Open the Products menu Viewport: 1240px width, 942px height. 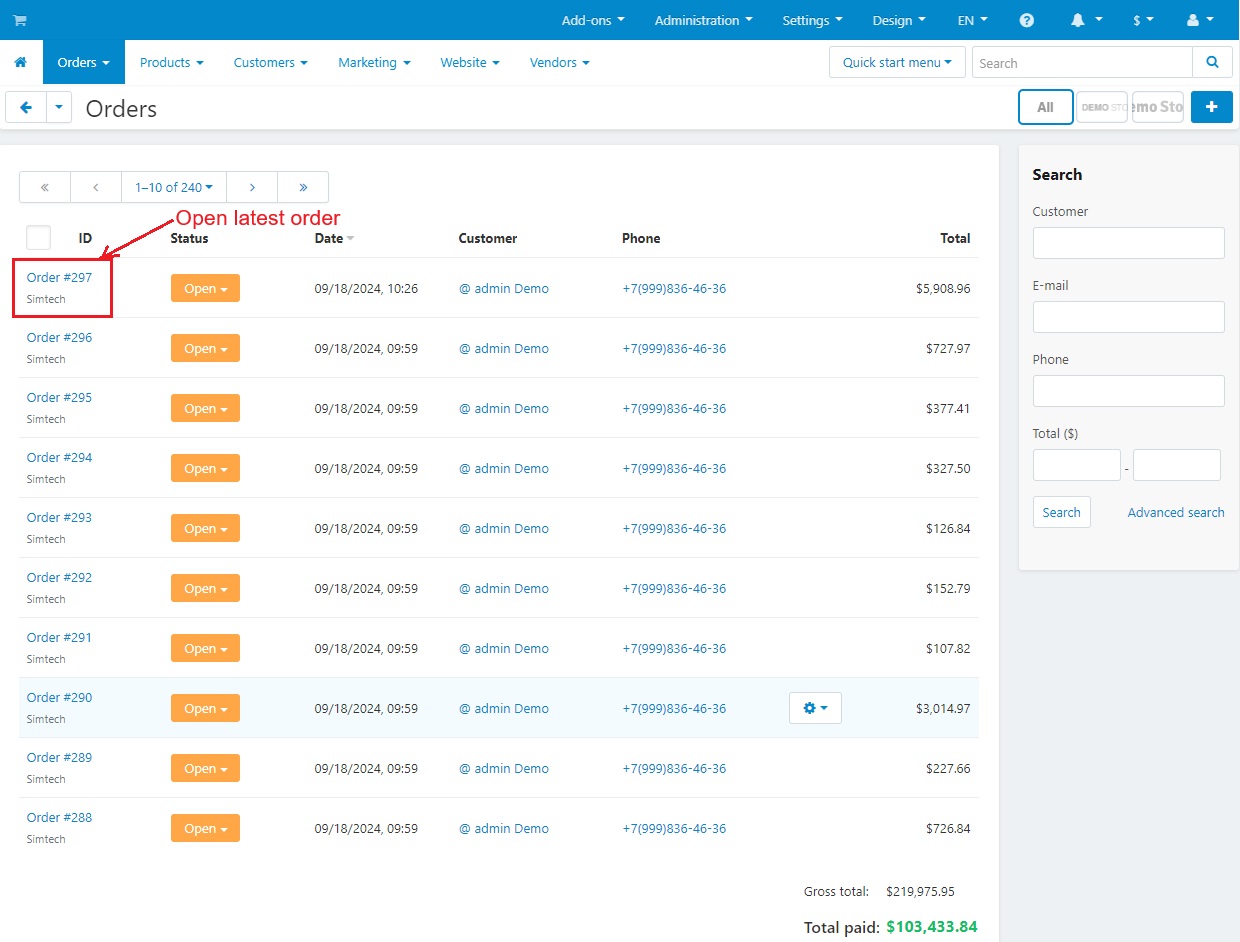click(171, 62)
